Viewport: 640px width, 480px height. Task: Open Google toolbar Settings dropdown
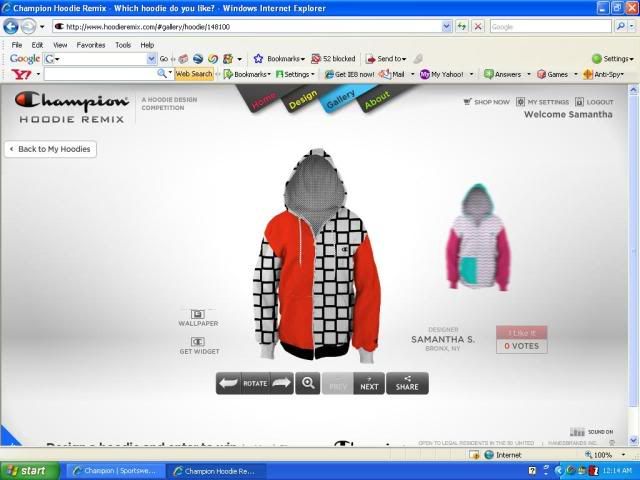click(632, 60)
